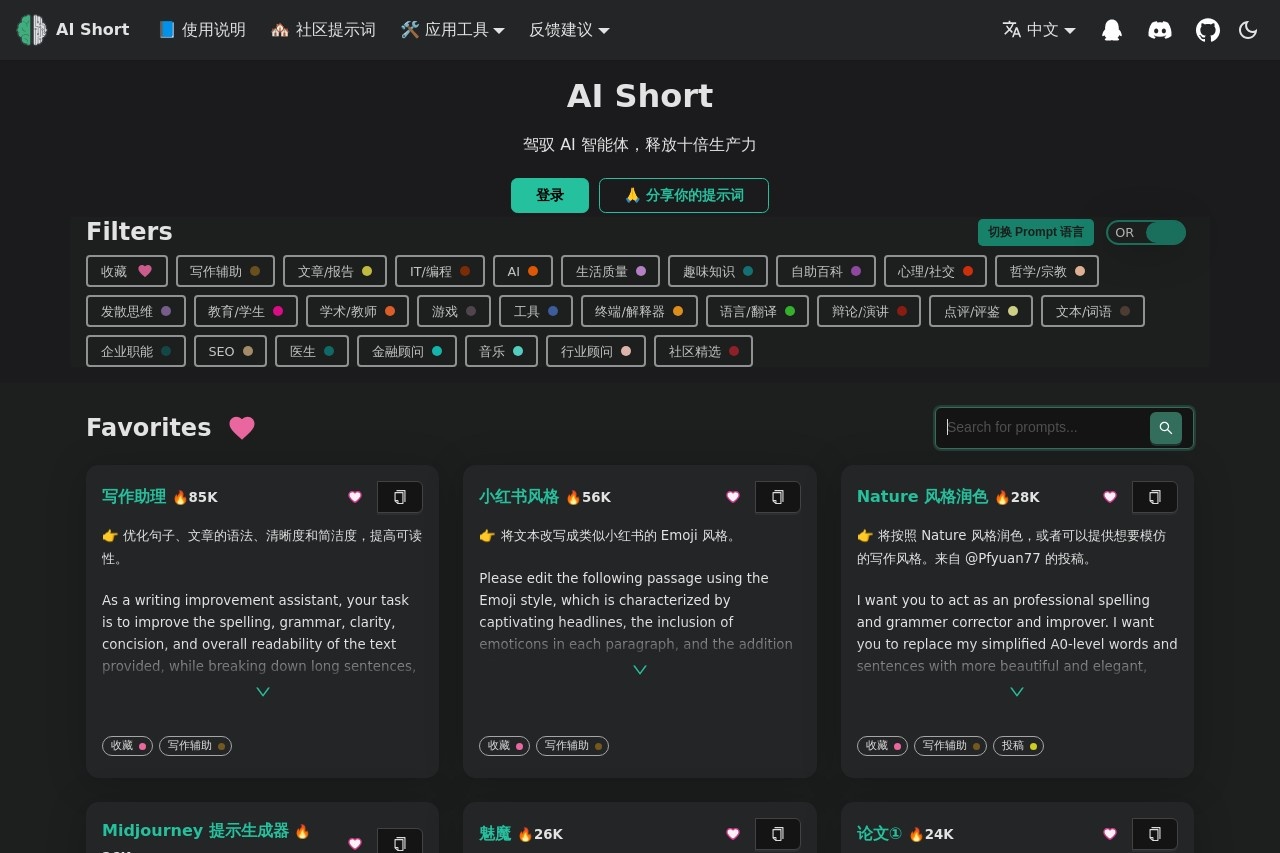
Task: Go to AI Short home title
Action: tap(92, 30)
